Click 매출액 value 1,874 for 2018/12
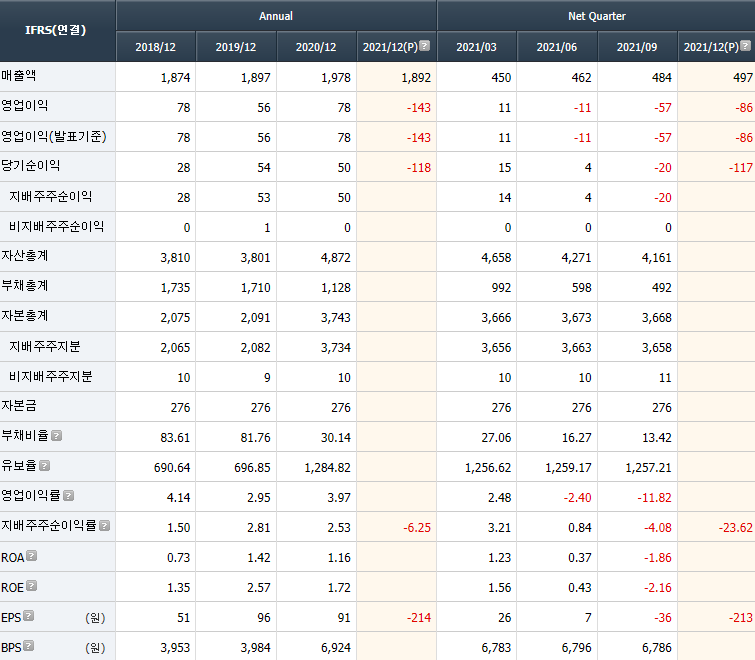This screenshot has width=755, height=660. pyautogui.click(x=175, y=78)
